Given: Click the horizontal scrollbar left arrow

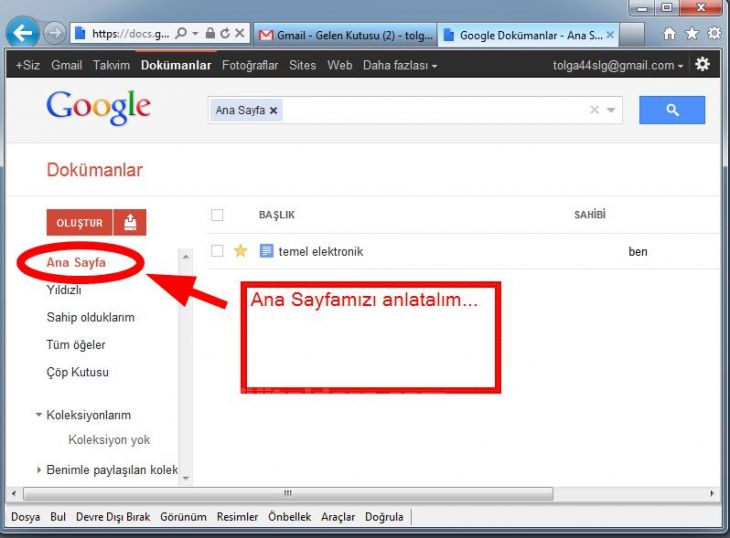Looking at the screenshot, I should [x=14, y=493].
